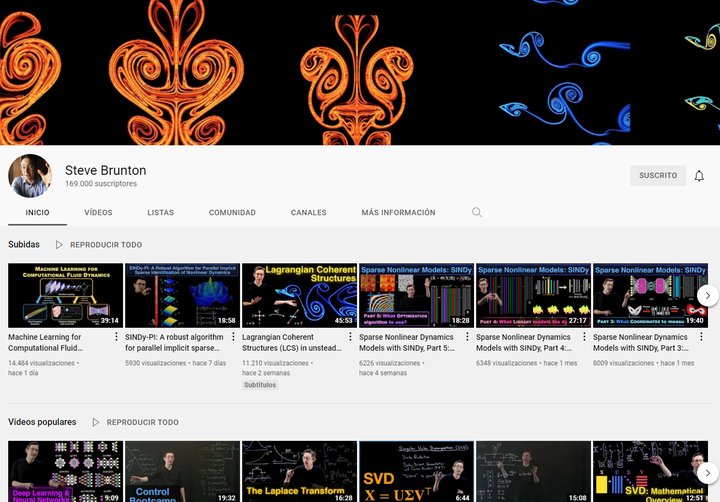Viewport: 720px width, 502px height.
Task: Click '5930 visualizaciones · hace 7 días' text
Action: point(175,363)
